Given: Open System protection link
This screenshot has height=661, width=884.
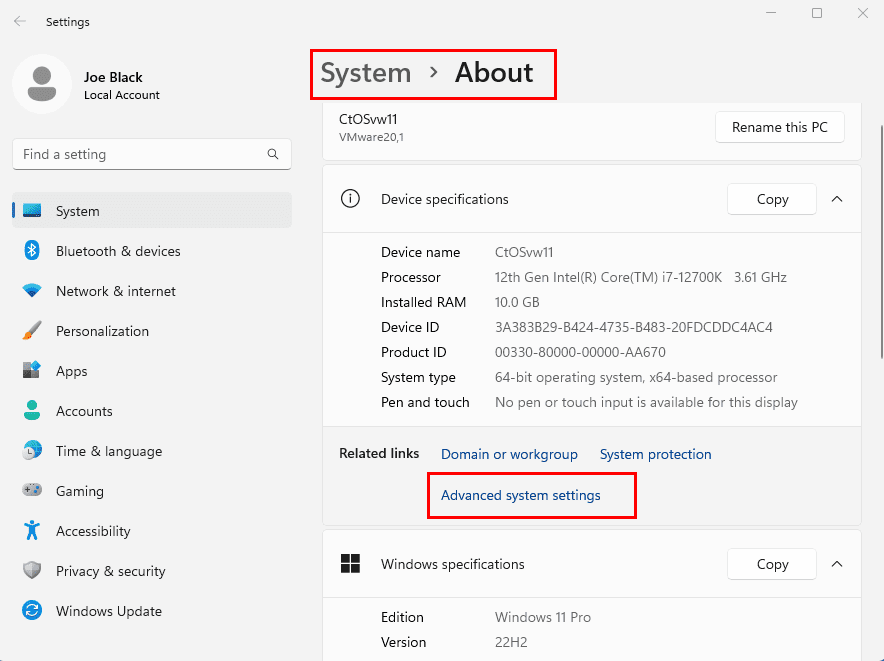Looking at the screenshot, I should pyautogui.click(x=656, y=454).
